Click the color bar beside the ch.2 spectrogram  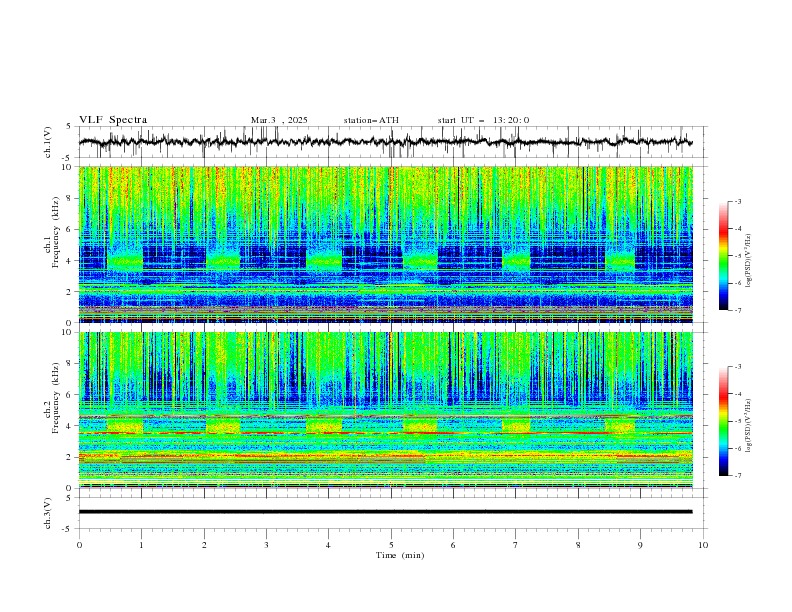pyautogui.click(x=723, y=421)
